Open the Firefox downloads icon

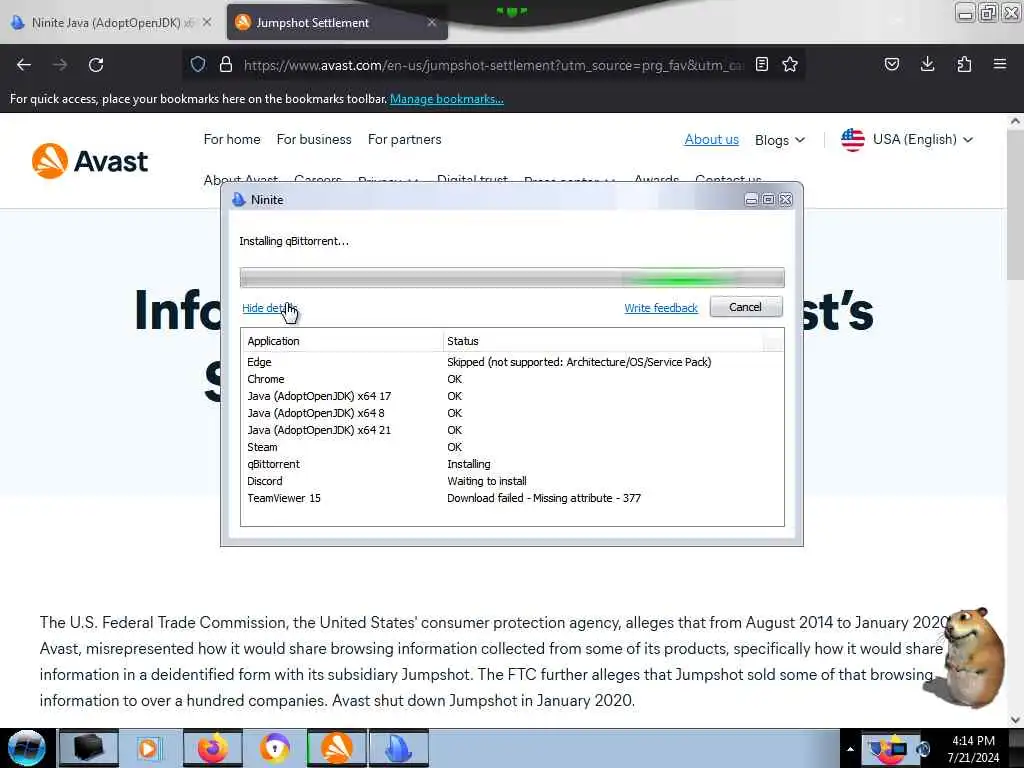tap(927, 64)
